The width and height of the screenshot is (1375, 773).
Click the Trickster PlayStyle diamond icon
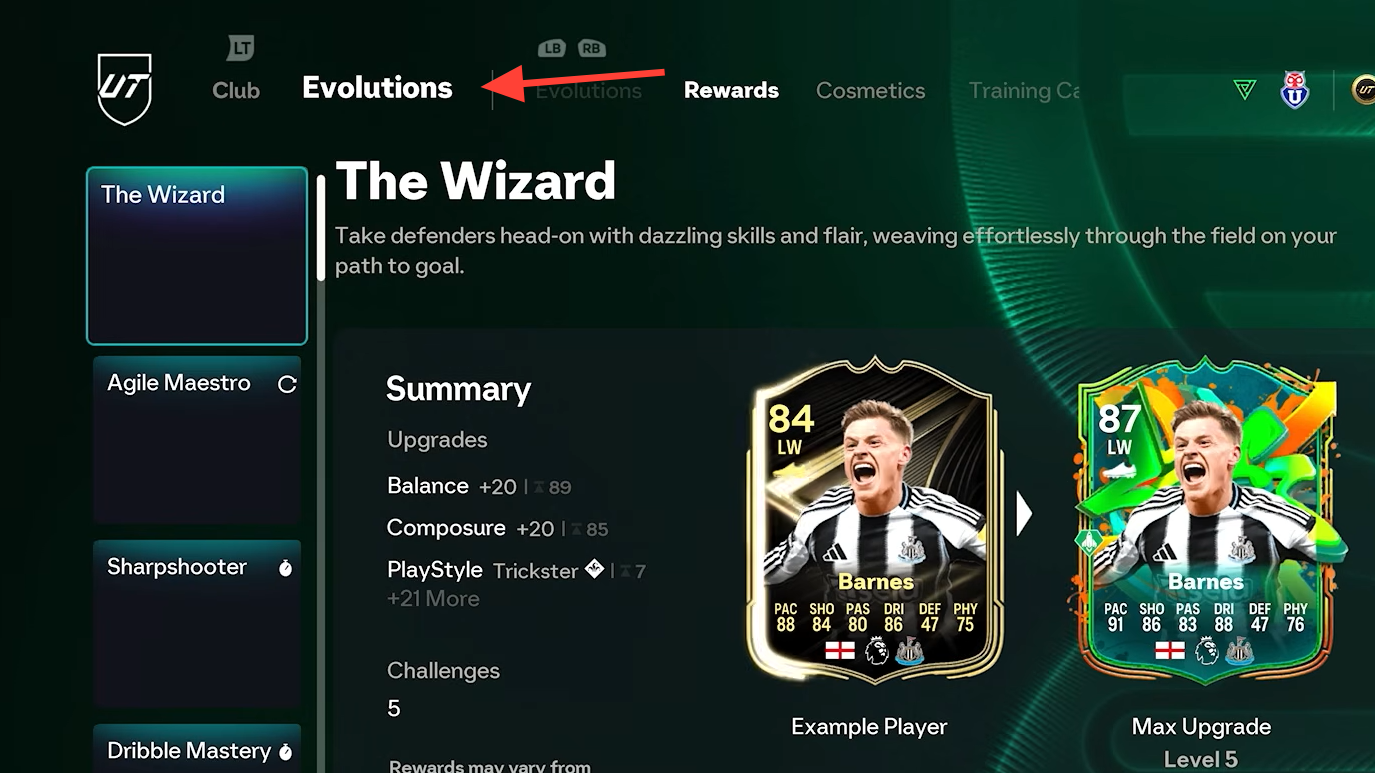(x=594, y=570)
